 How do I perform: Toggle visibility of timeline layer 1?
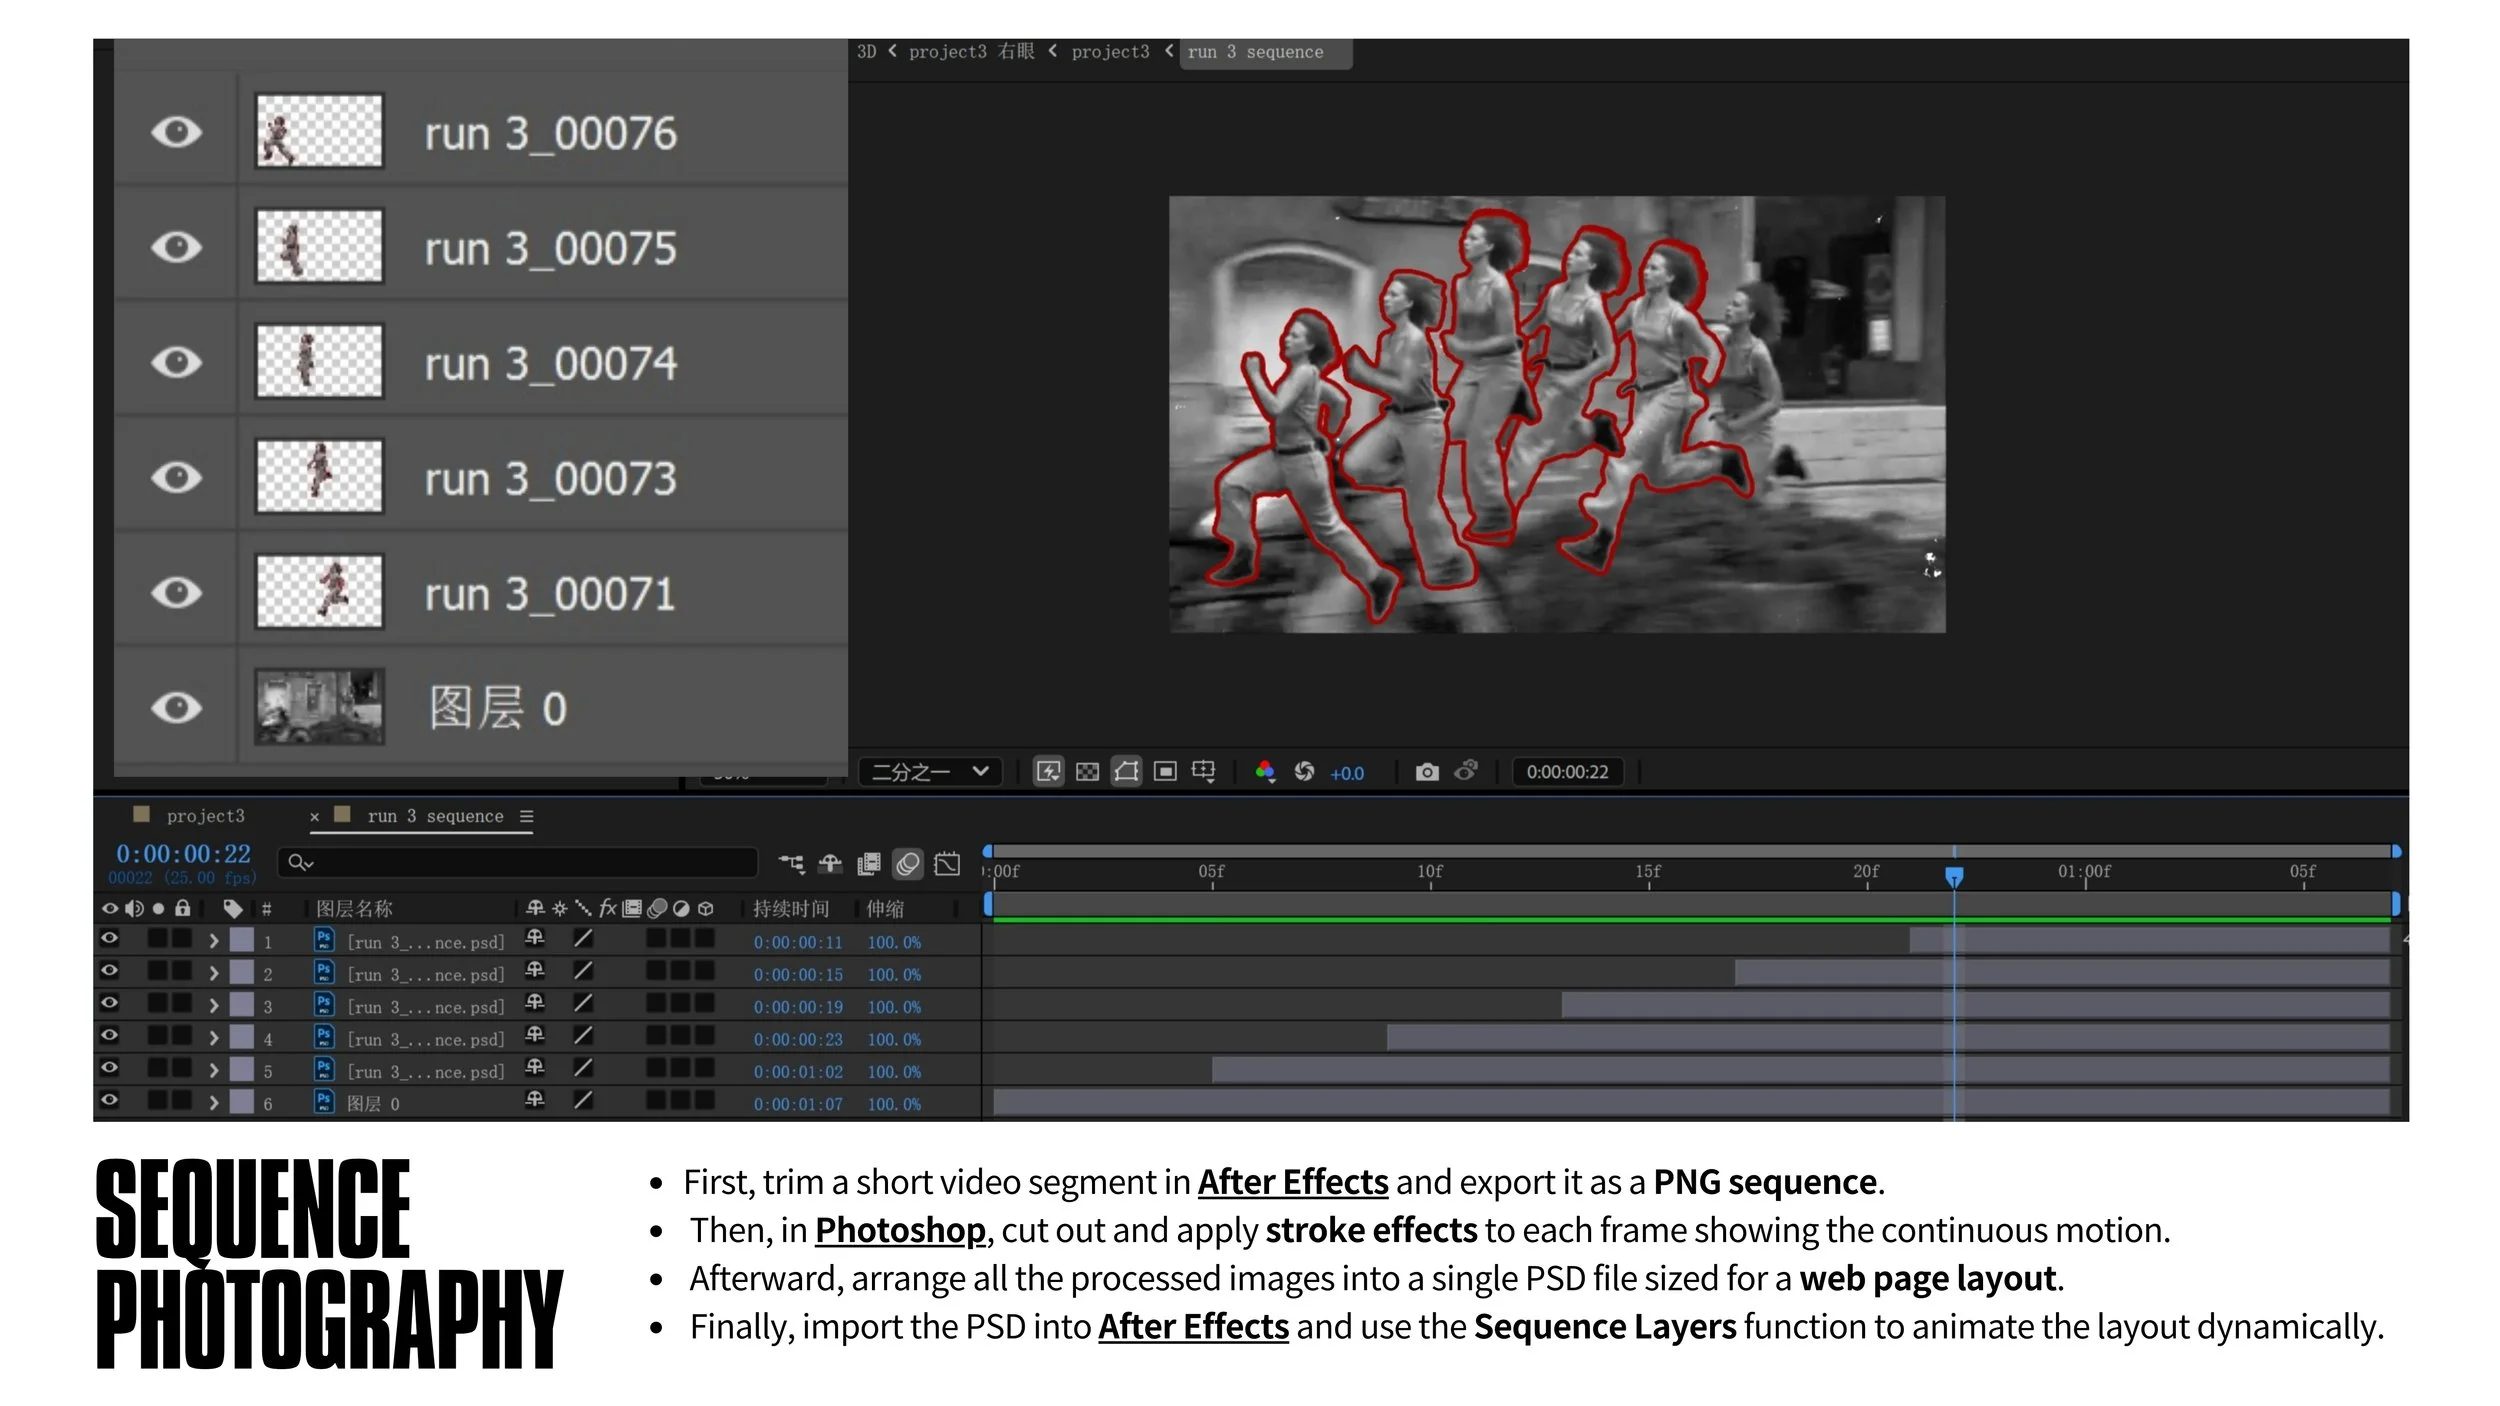click(110, 939)
